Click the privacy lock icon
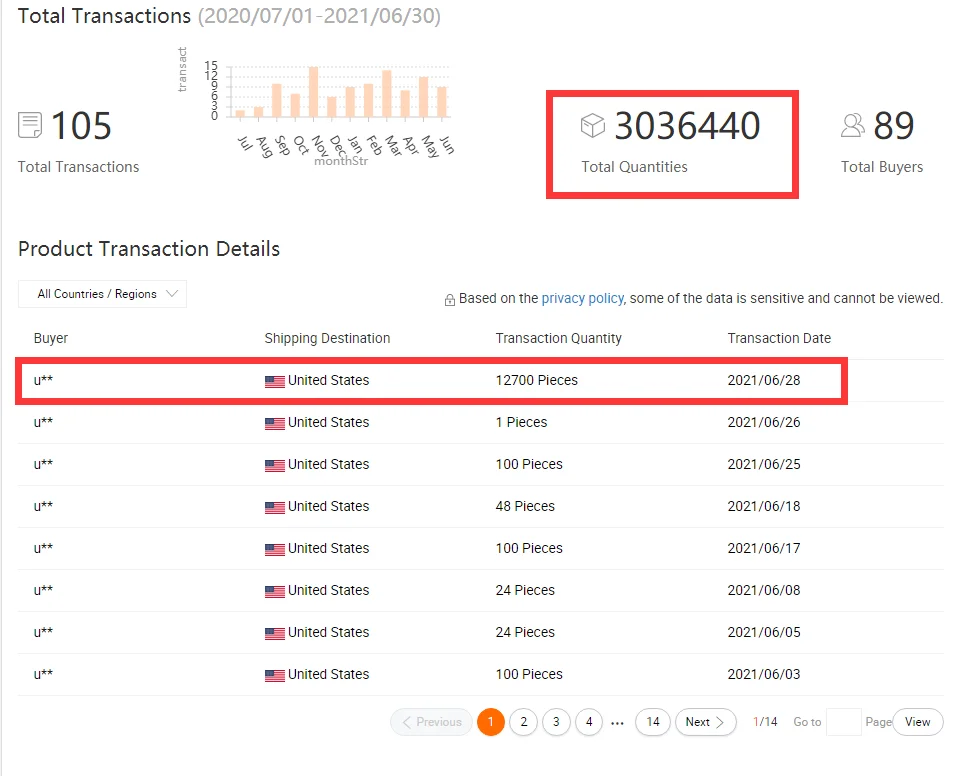 pos(450,300)
